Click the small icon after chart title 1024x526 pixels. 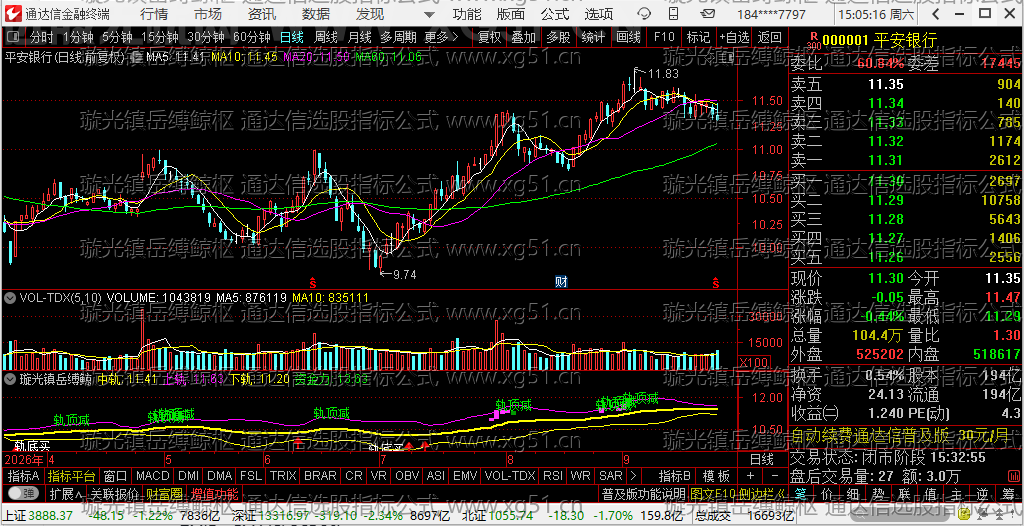(136, 58)
